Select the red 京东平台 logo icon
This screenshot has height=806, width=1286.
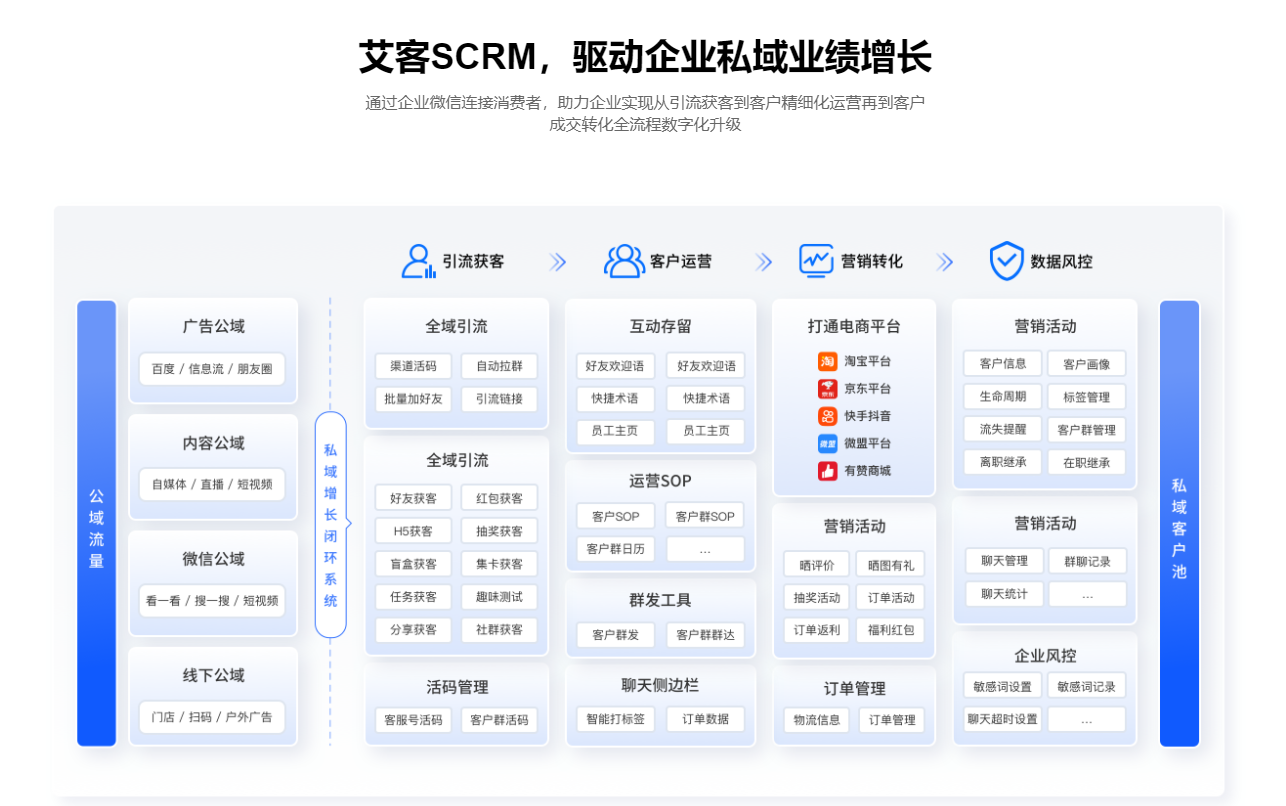827,388
